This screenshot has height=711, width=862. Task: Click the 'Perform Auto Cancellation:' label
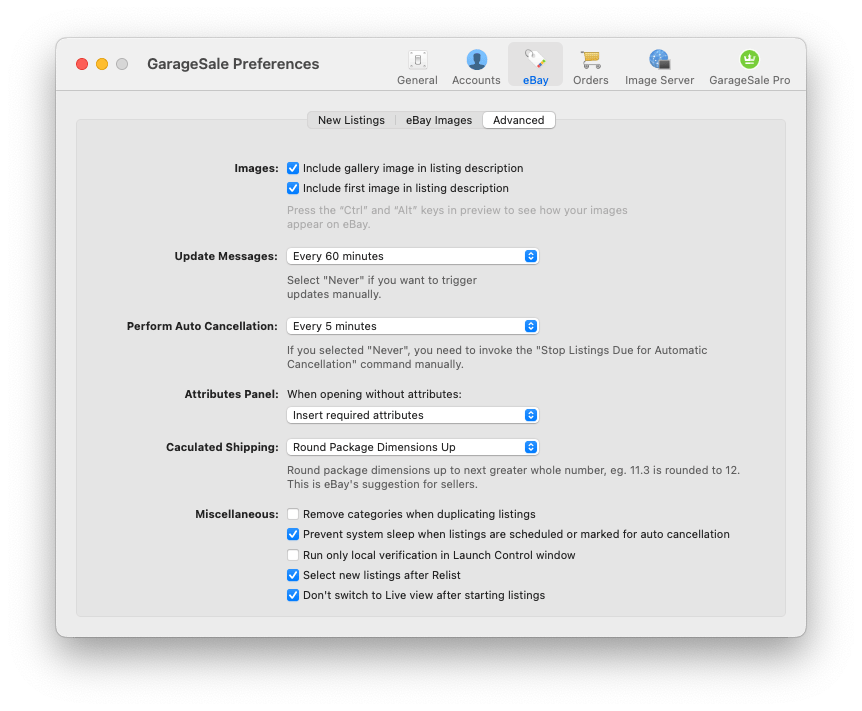(202, 326)
